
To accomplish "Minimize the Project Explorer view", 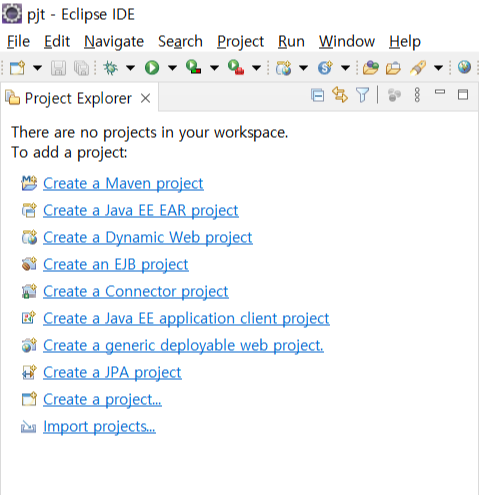I will point(440,92).
